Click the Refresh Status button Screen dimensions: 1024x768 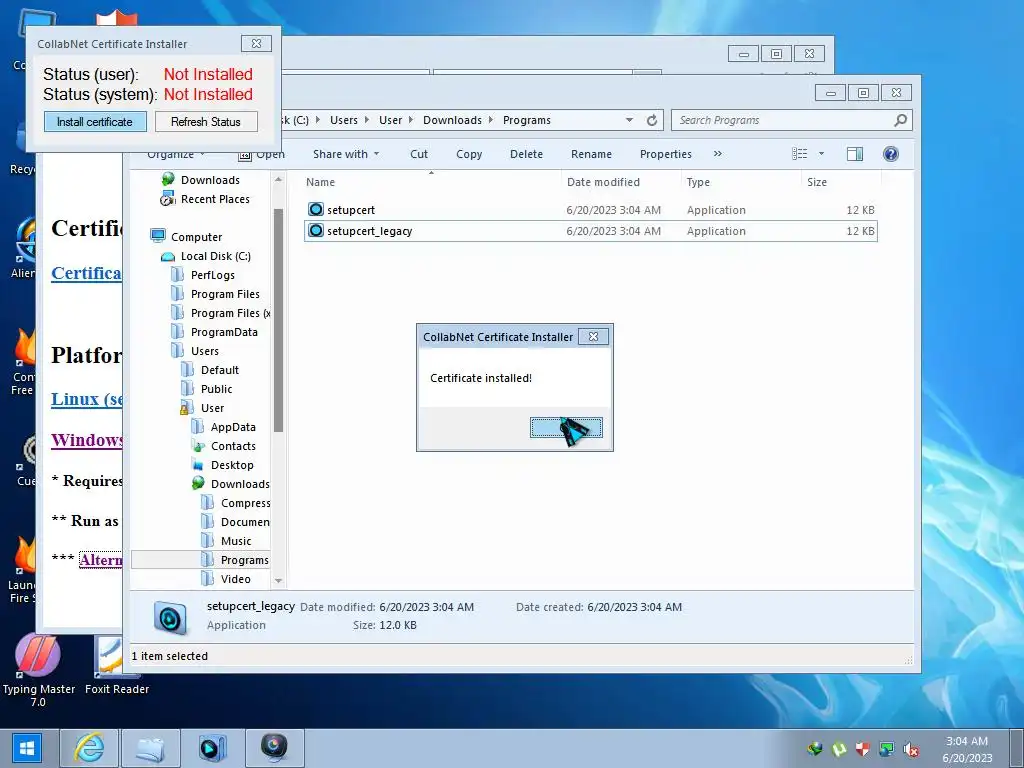click(x=206, y=122)
